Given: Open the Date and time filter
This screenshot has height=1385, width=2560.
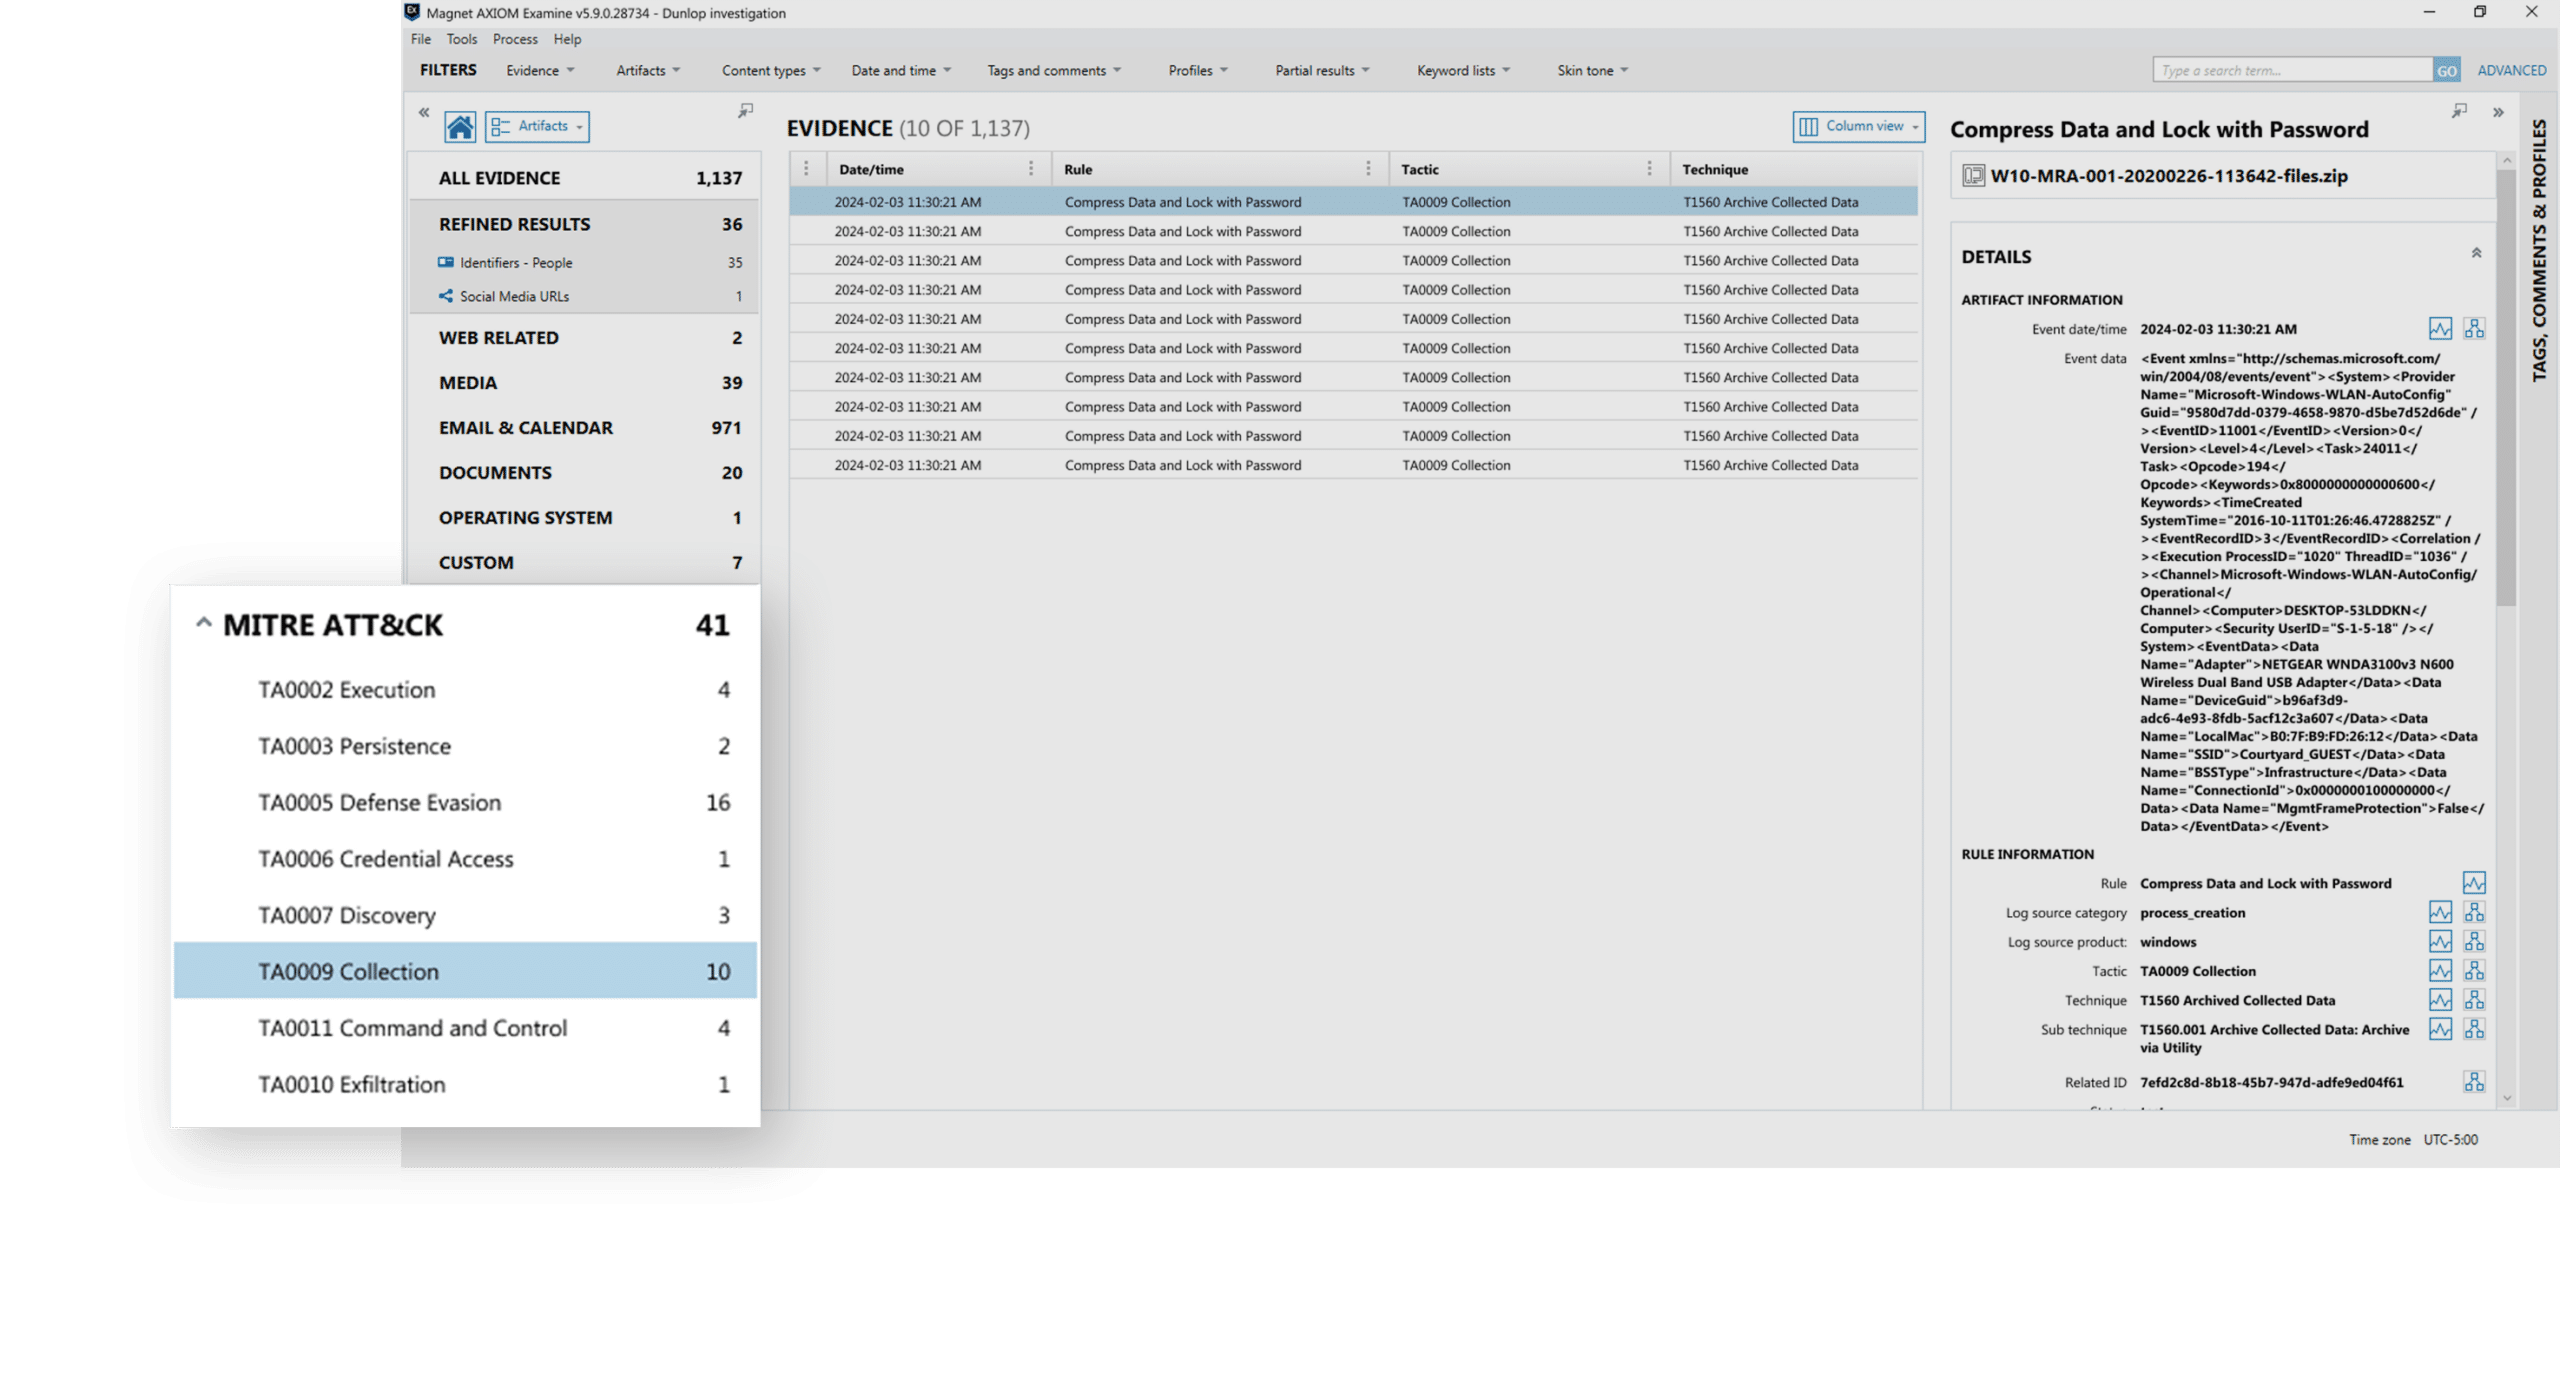Looking at the screenshot, I should (x=901, y=70).
